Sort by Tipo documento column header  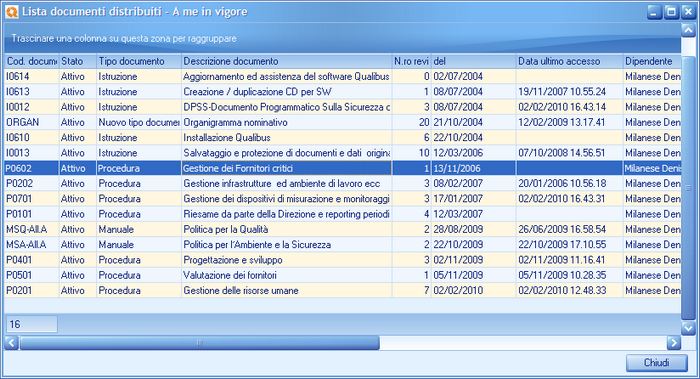(x=139, y=61)
